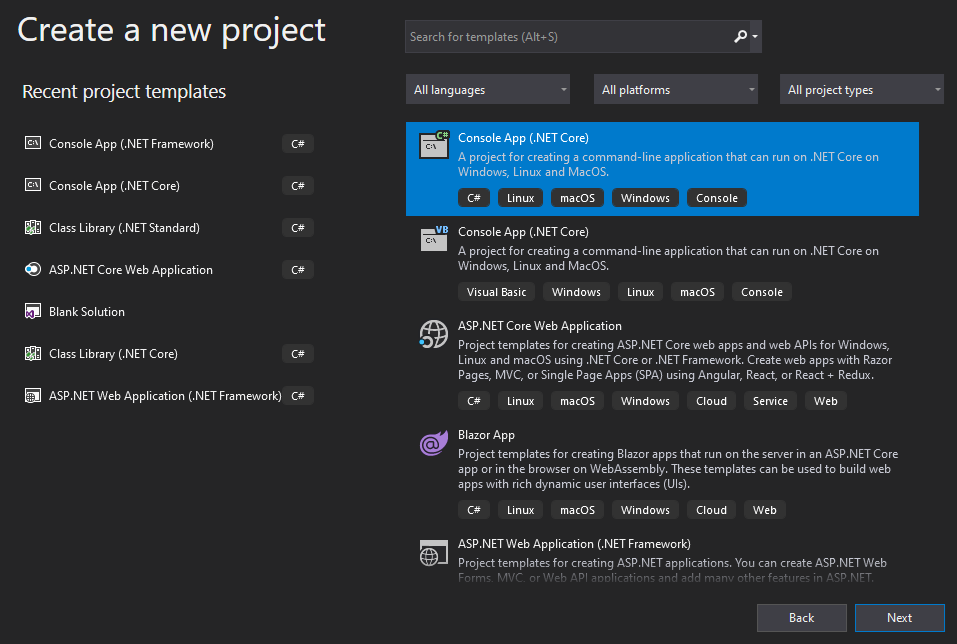Select recent ASP.NET Web Application (.NET Framework) text
This screenshot has width=957, height=644.
[165, 396]
